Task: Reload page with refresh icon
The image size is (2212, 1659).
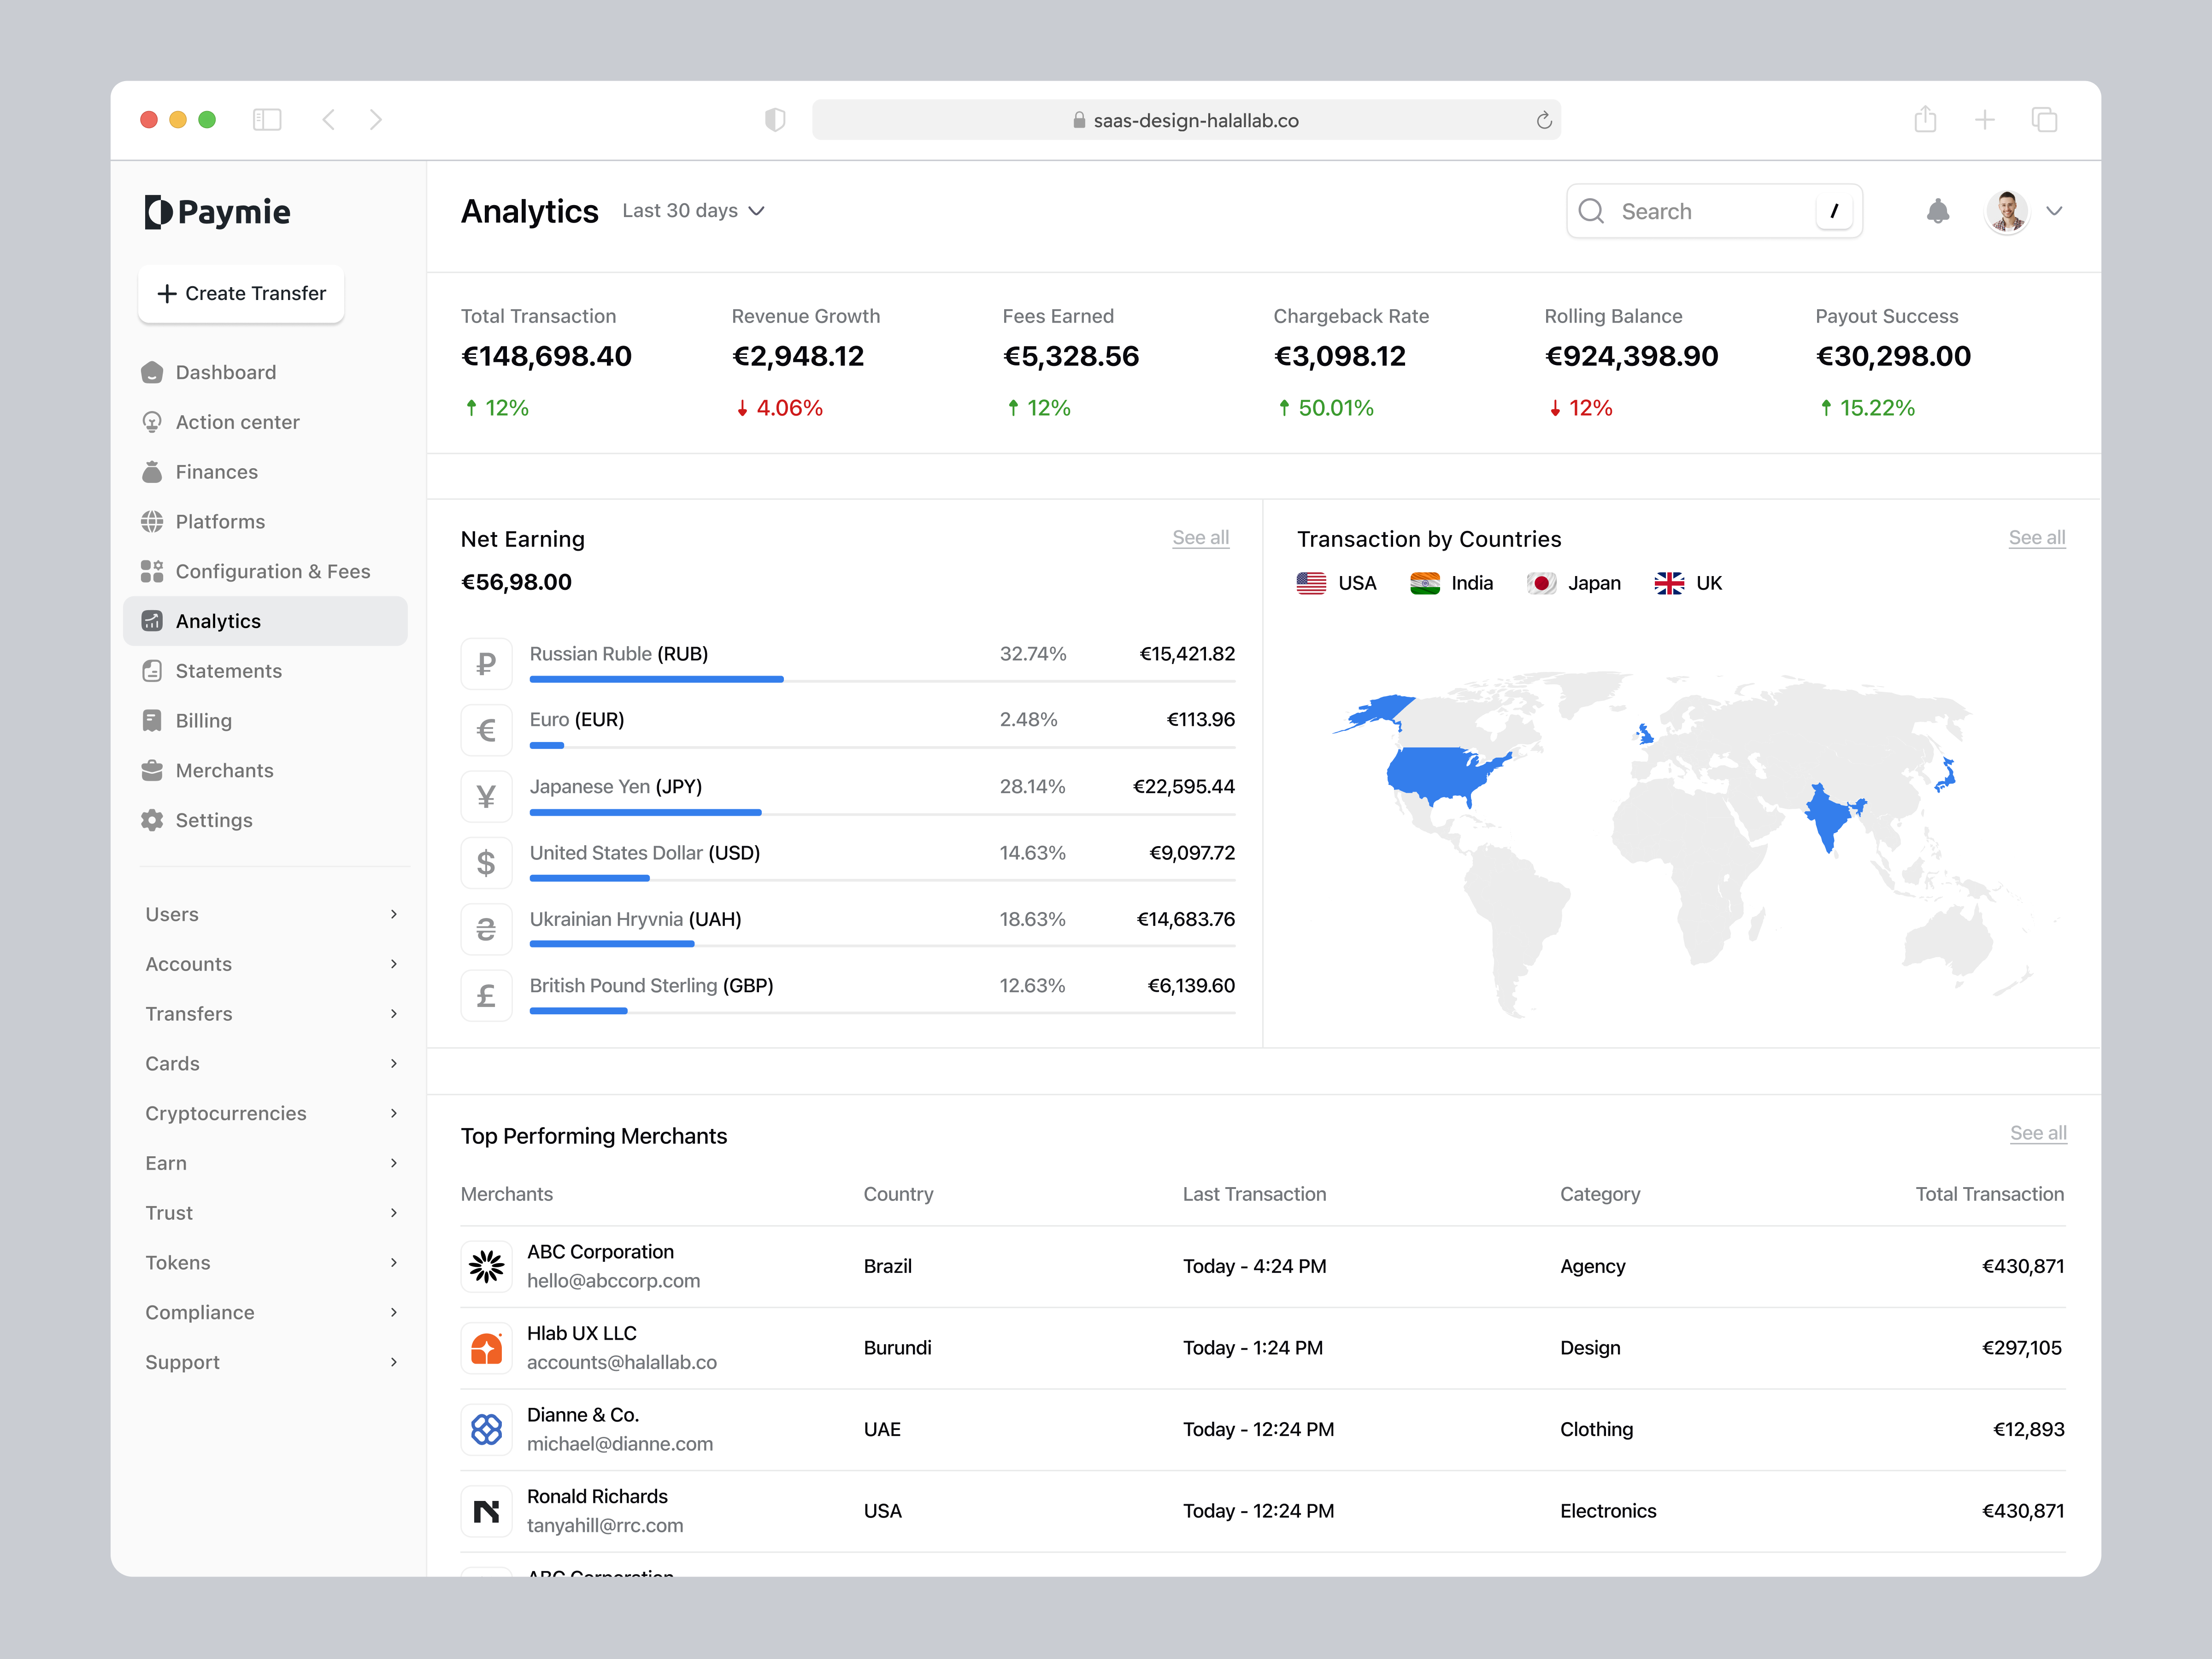Action: click(x=1543, y=120)
